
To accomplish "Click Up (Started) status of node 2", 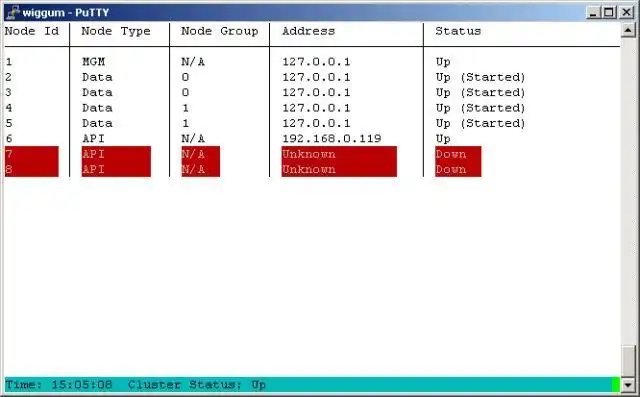I will click(480, 77).
